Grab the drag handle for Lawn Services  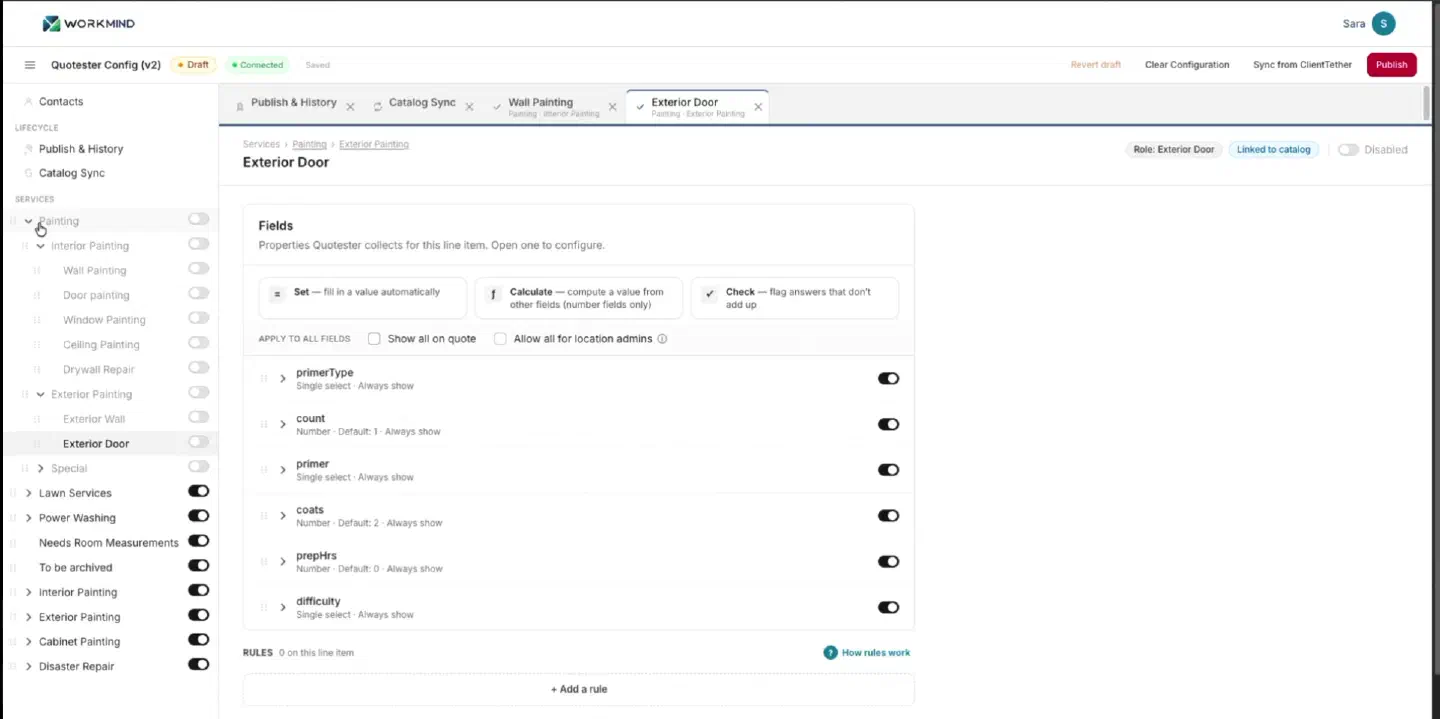tap(13, 493)
